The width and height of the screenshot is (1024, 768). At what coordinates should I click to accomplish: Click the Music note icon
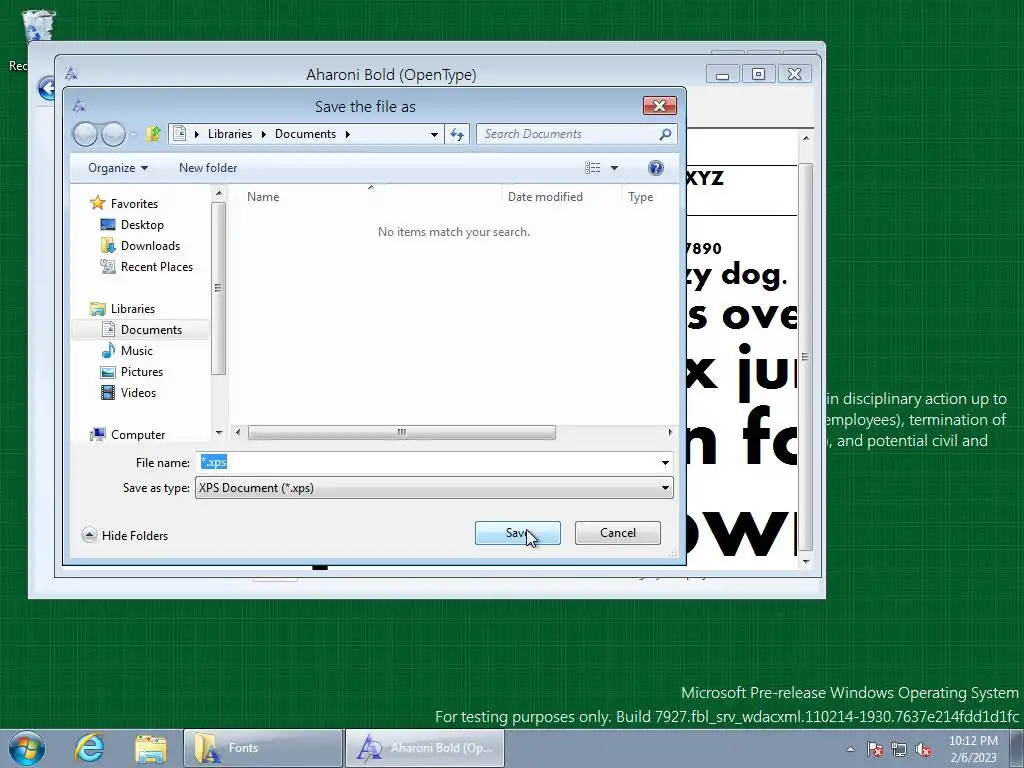[108, 351]
